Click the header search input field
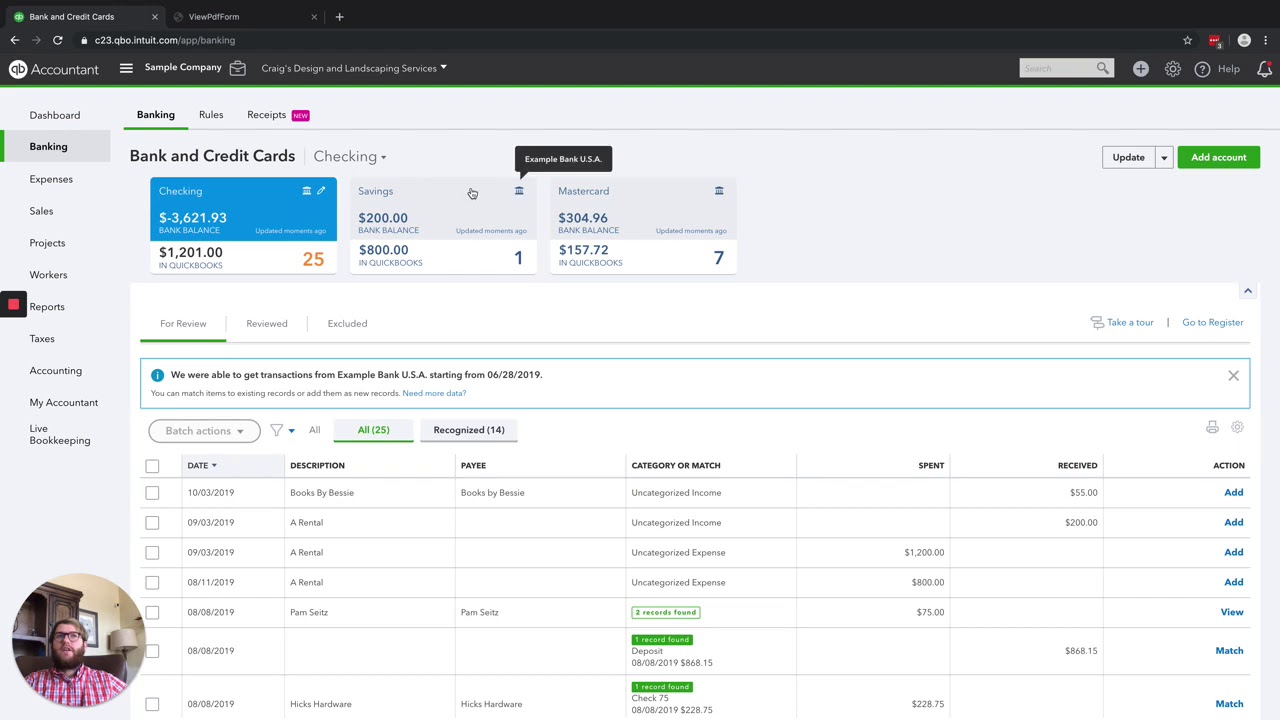The image size is (1280, 720). click(1057, 68)
